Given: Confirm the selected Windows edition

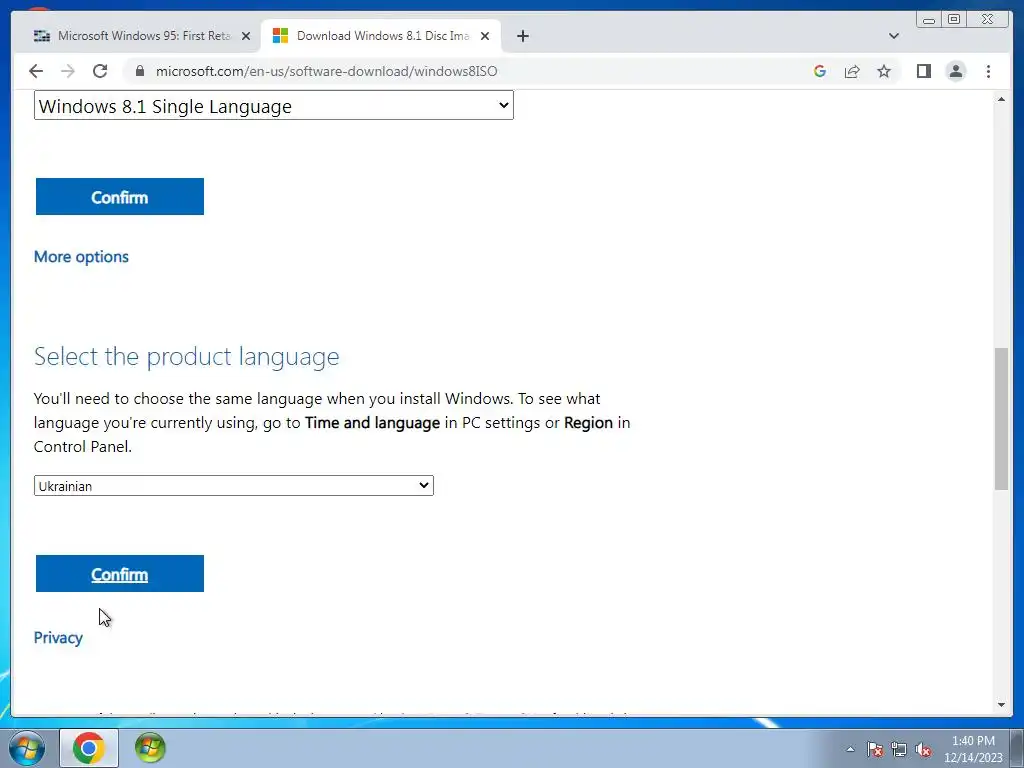Looking at the screenshot, I should click(x=120, y=197).
